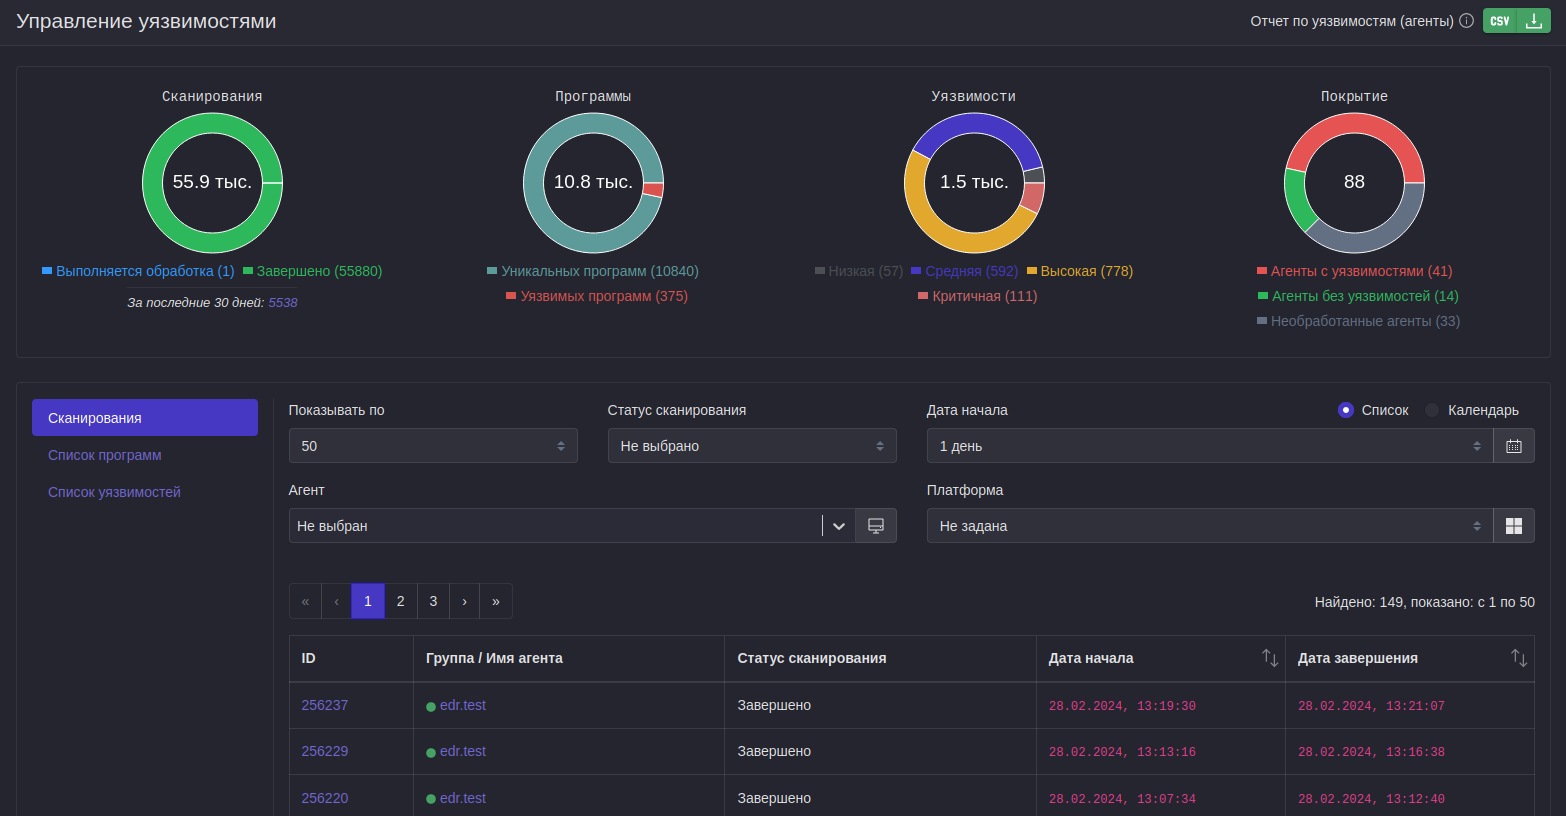Open Список уязвимостей sidebar tab
Viewport: 1566px width, 816px height.
click(114, 492)
